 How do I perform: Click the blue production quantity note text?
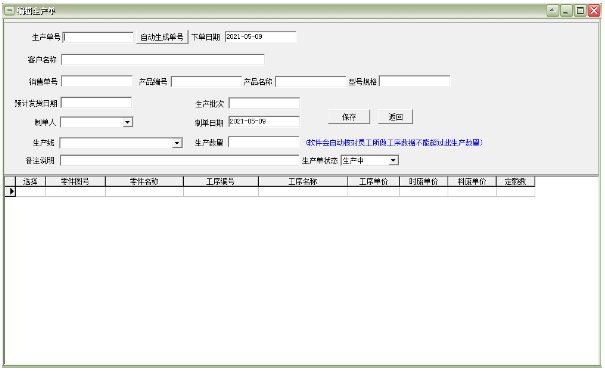pos(394,143)
